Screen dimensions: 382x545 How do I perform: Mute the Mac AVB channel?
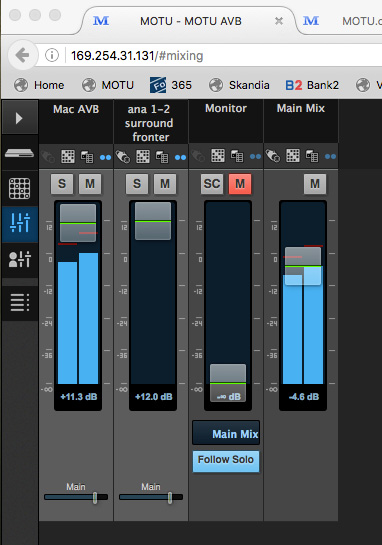tap(90, 184)
